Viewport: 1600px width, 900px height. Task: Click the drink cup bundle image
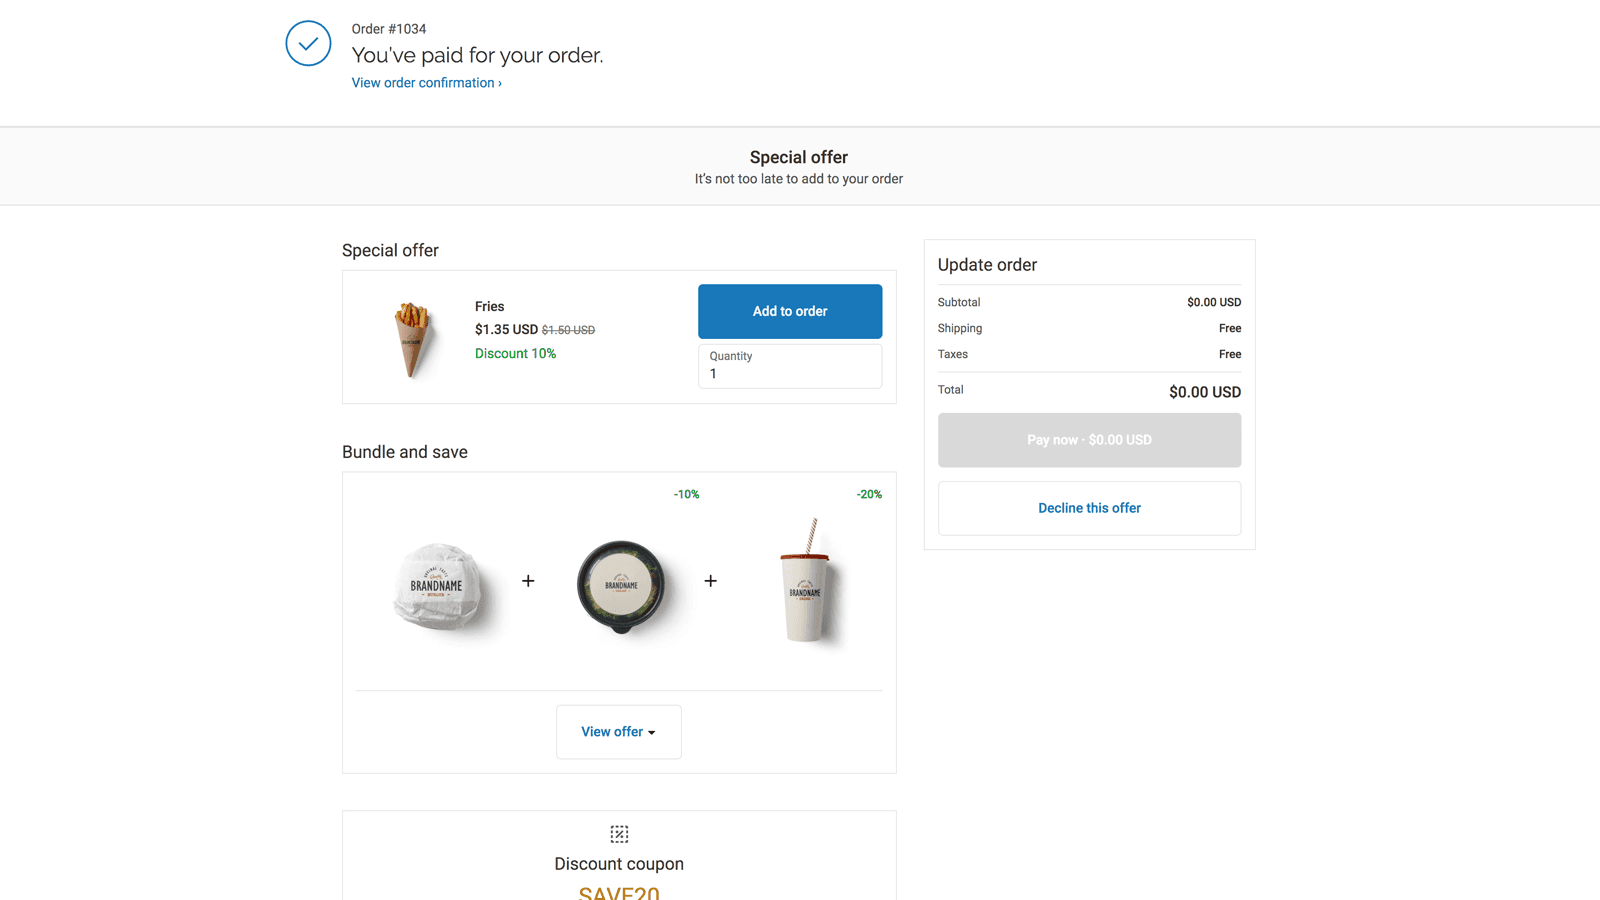pyautogui.click(x=807, y=585)
